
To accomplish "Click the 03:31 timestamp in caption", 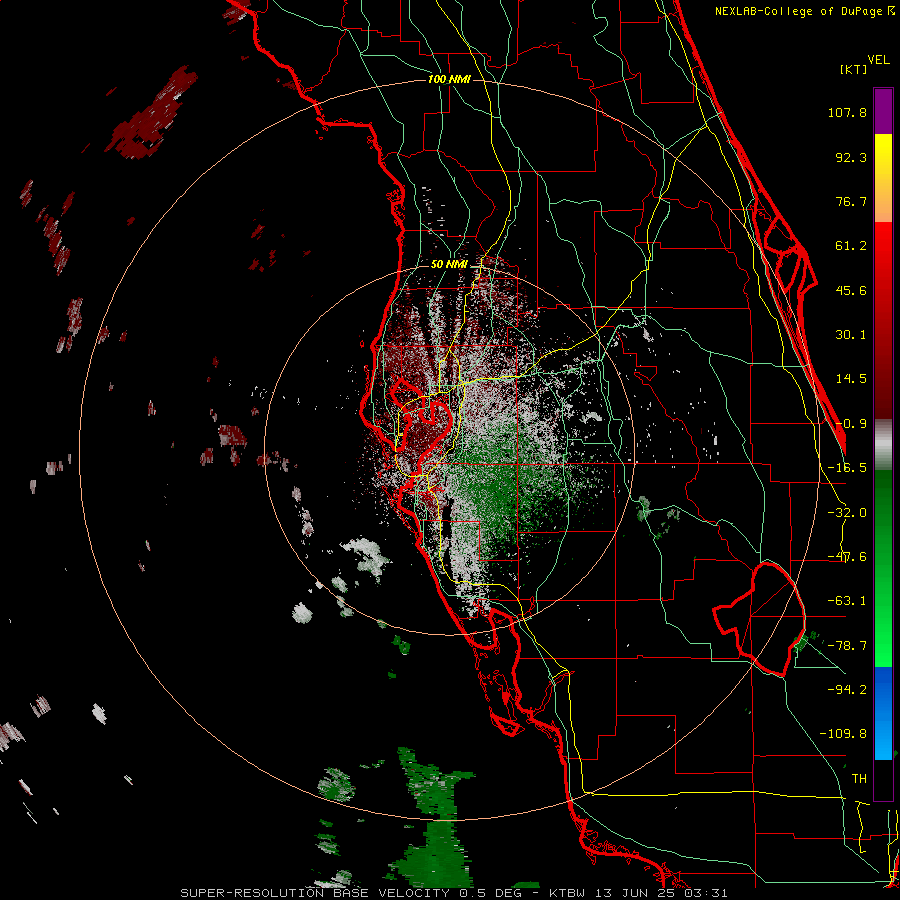I will point(706,893).
